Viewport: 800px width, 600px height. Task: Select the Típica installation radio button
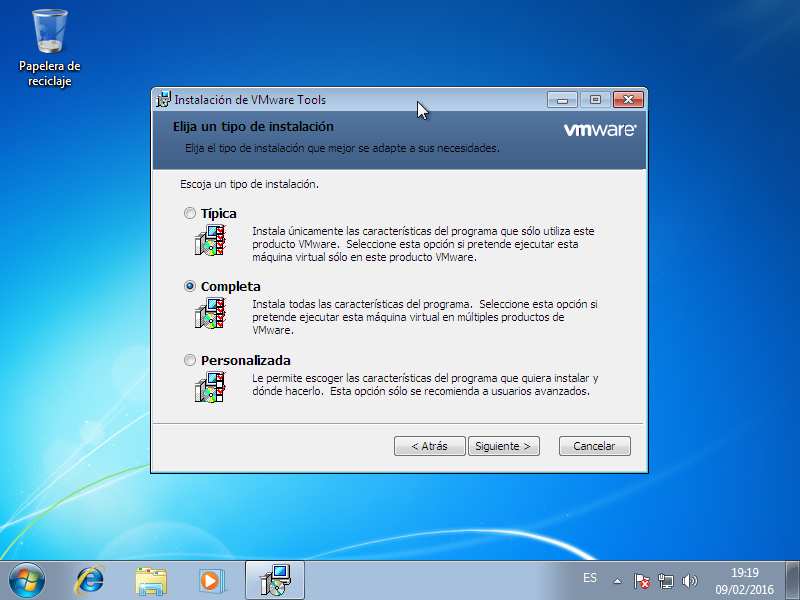pos(190,213)
